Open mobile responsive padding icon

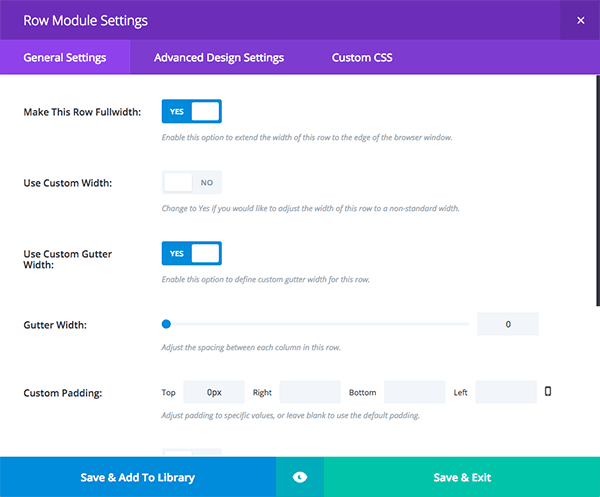[548, 391]
